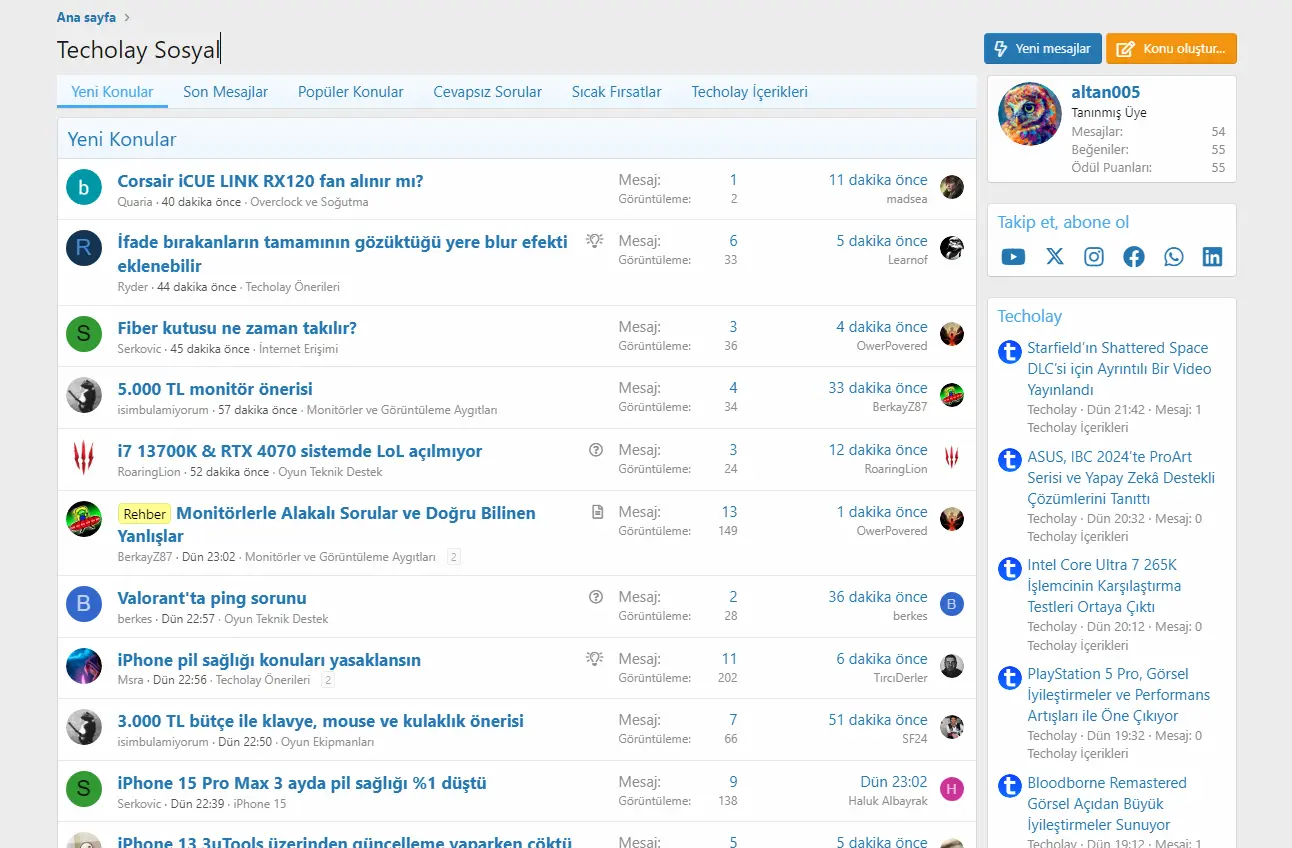Click the yellow Rehber prefix tag
Screen dimensions: 1292x848
coord(145,514)
